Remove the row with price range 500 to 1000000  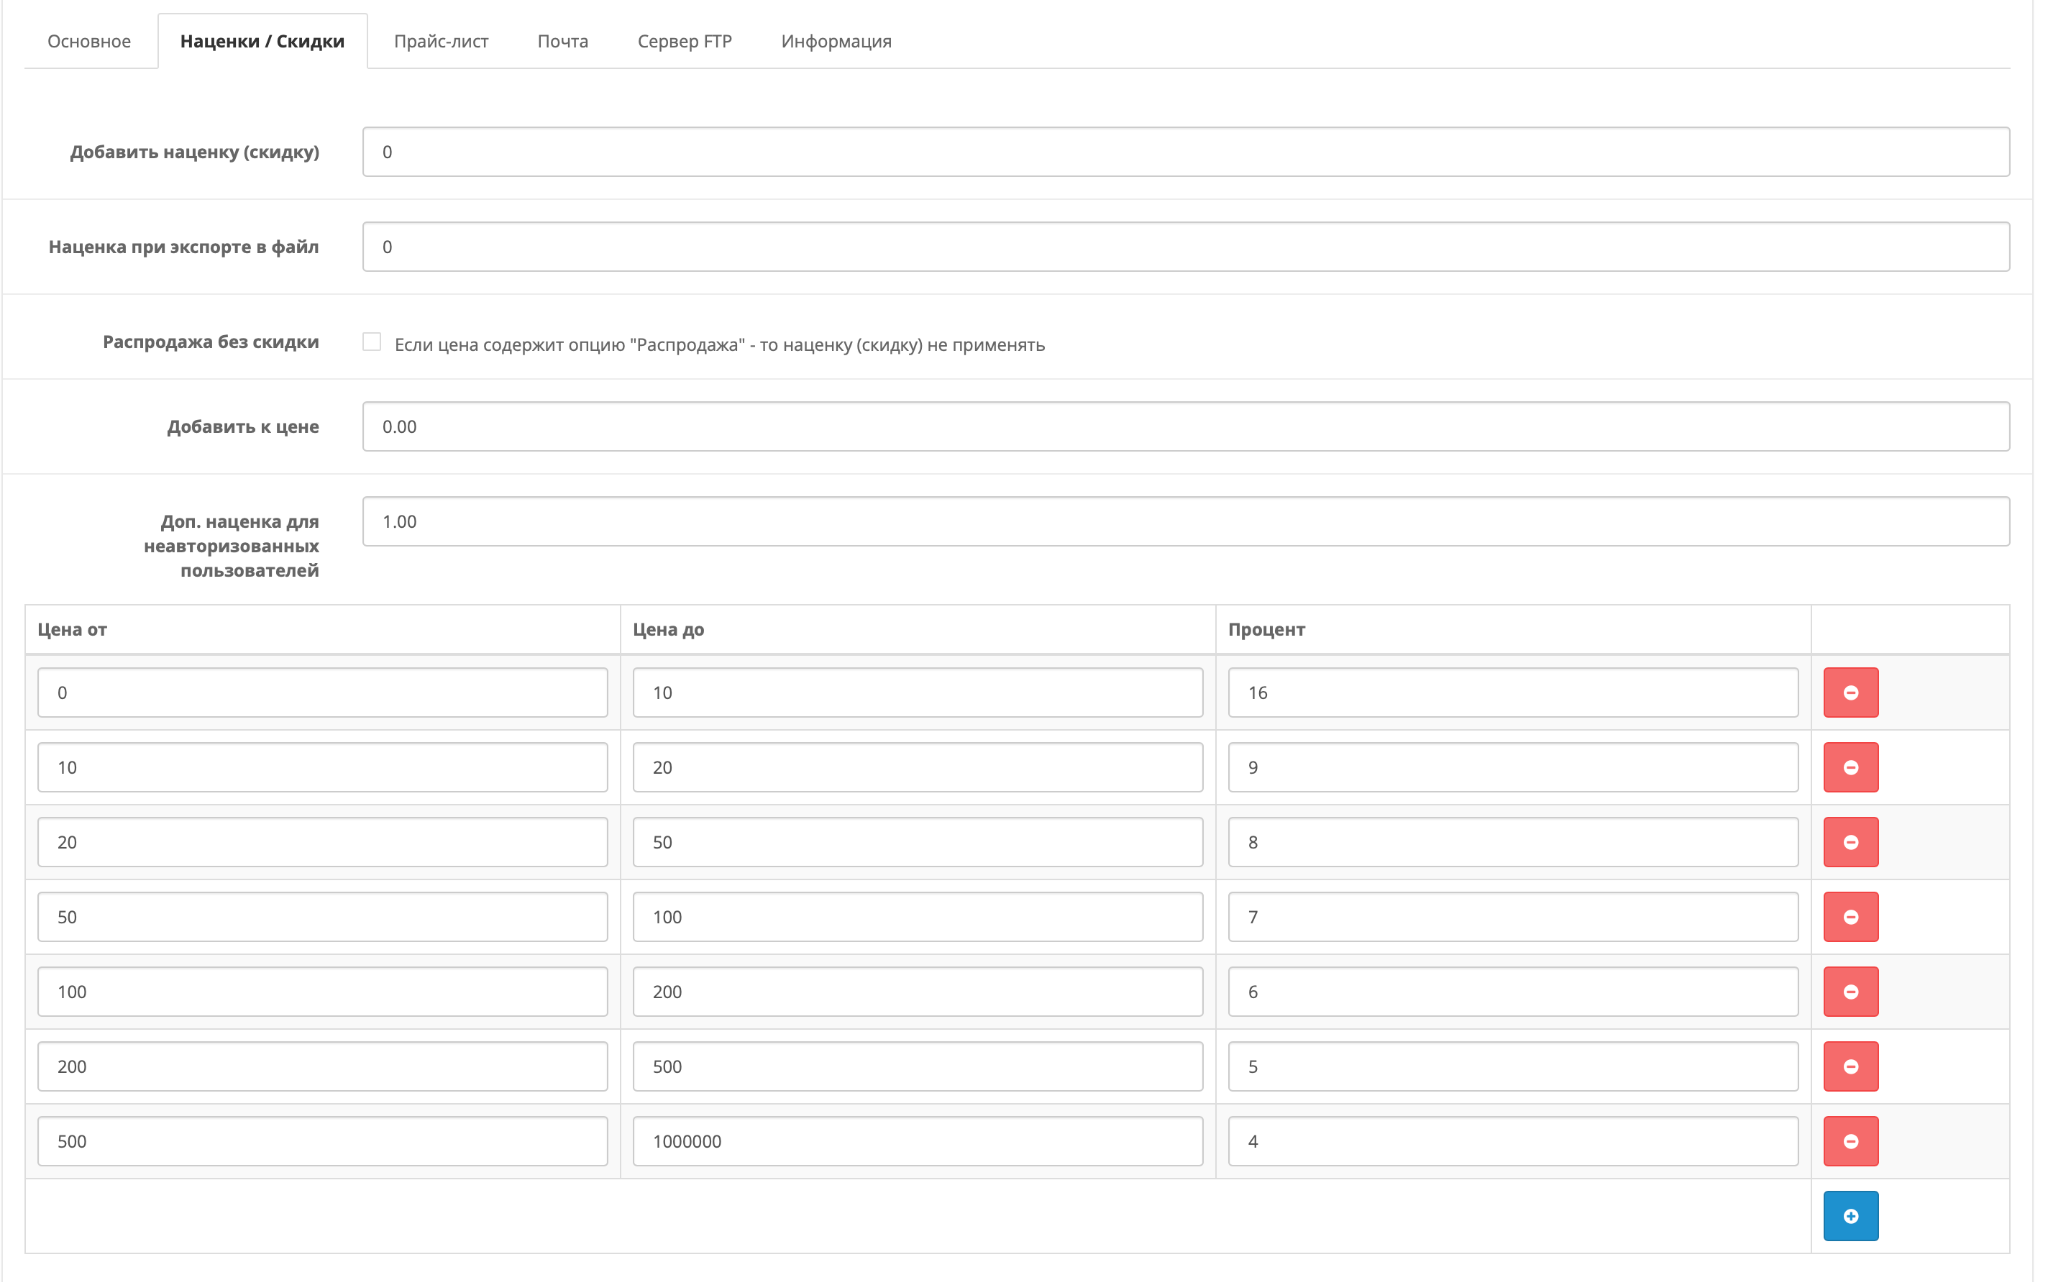1850,1141
